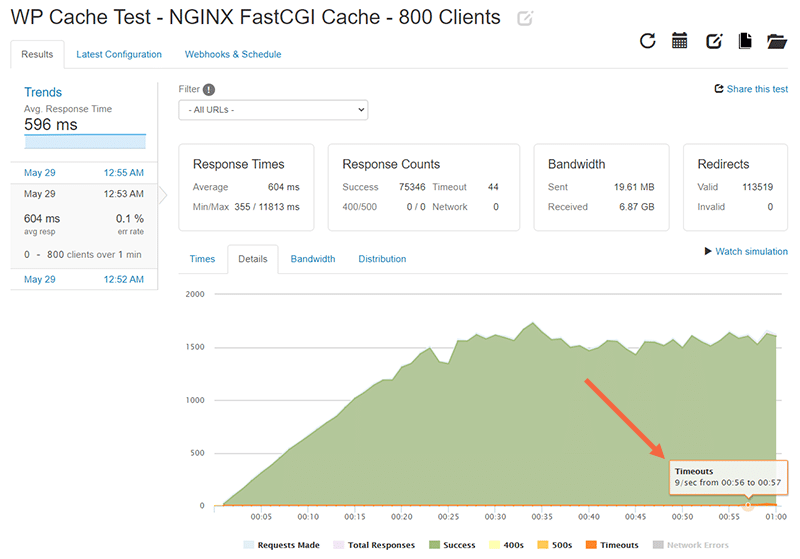The width and height of the screenshot is (800, 559).
Task: Click the Redirects card heading
Action: coord(723,164)
